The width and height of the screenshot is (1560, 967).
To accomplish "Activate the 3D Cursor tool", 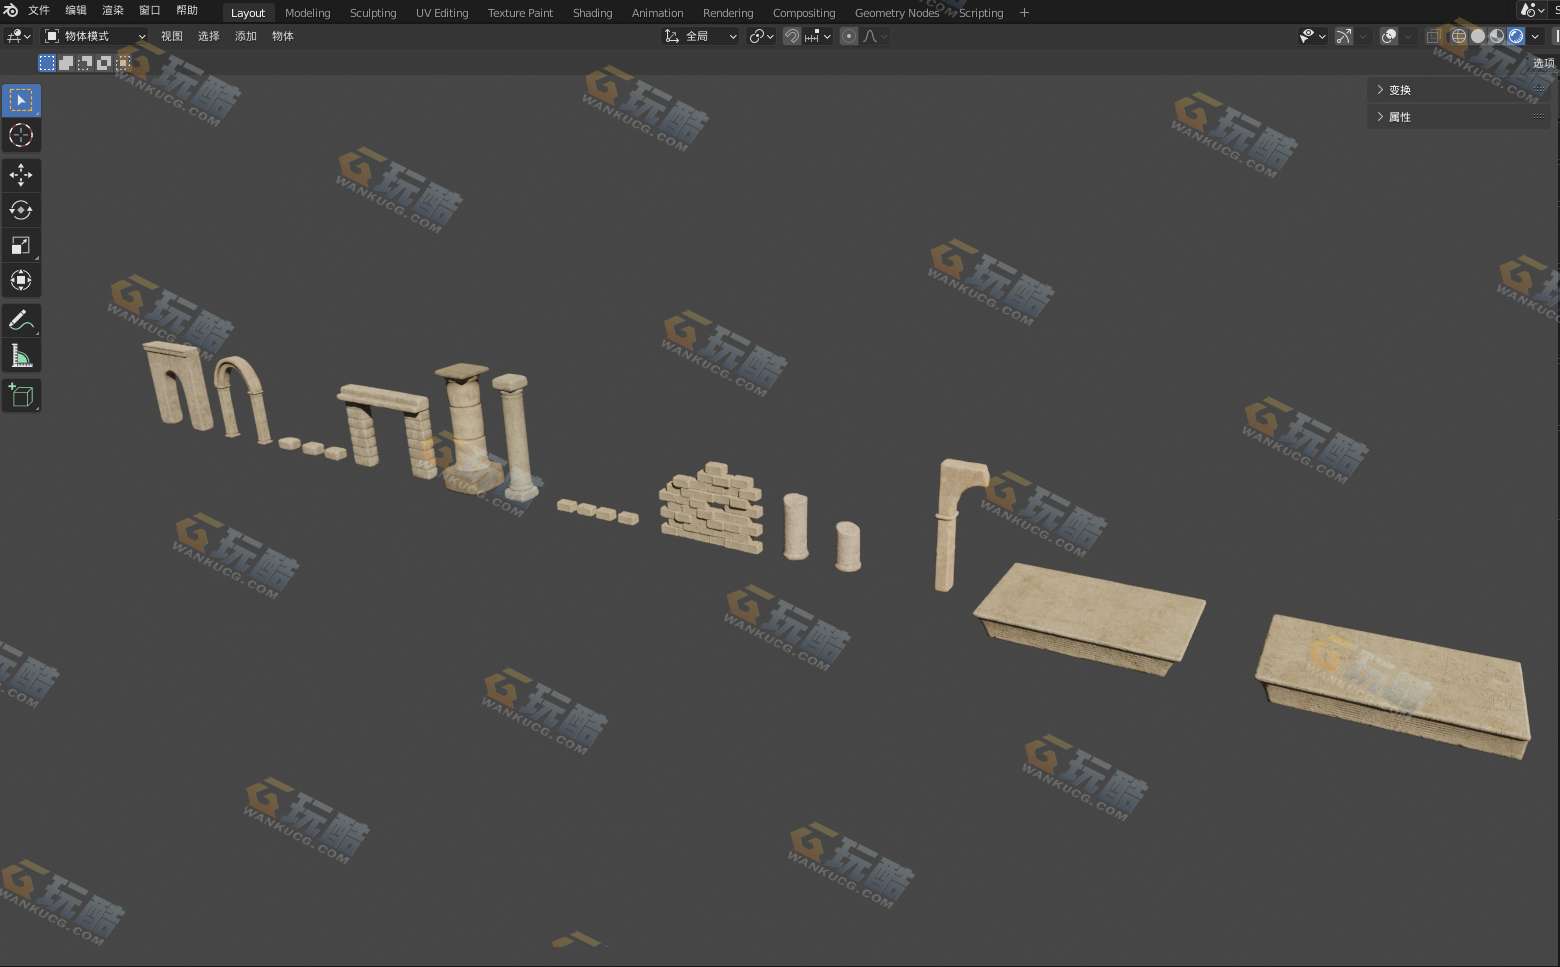I will (21, 135).
